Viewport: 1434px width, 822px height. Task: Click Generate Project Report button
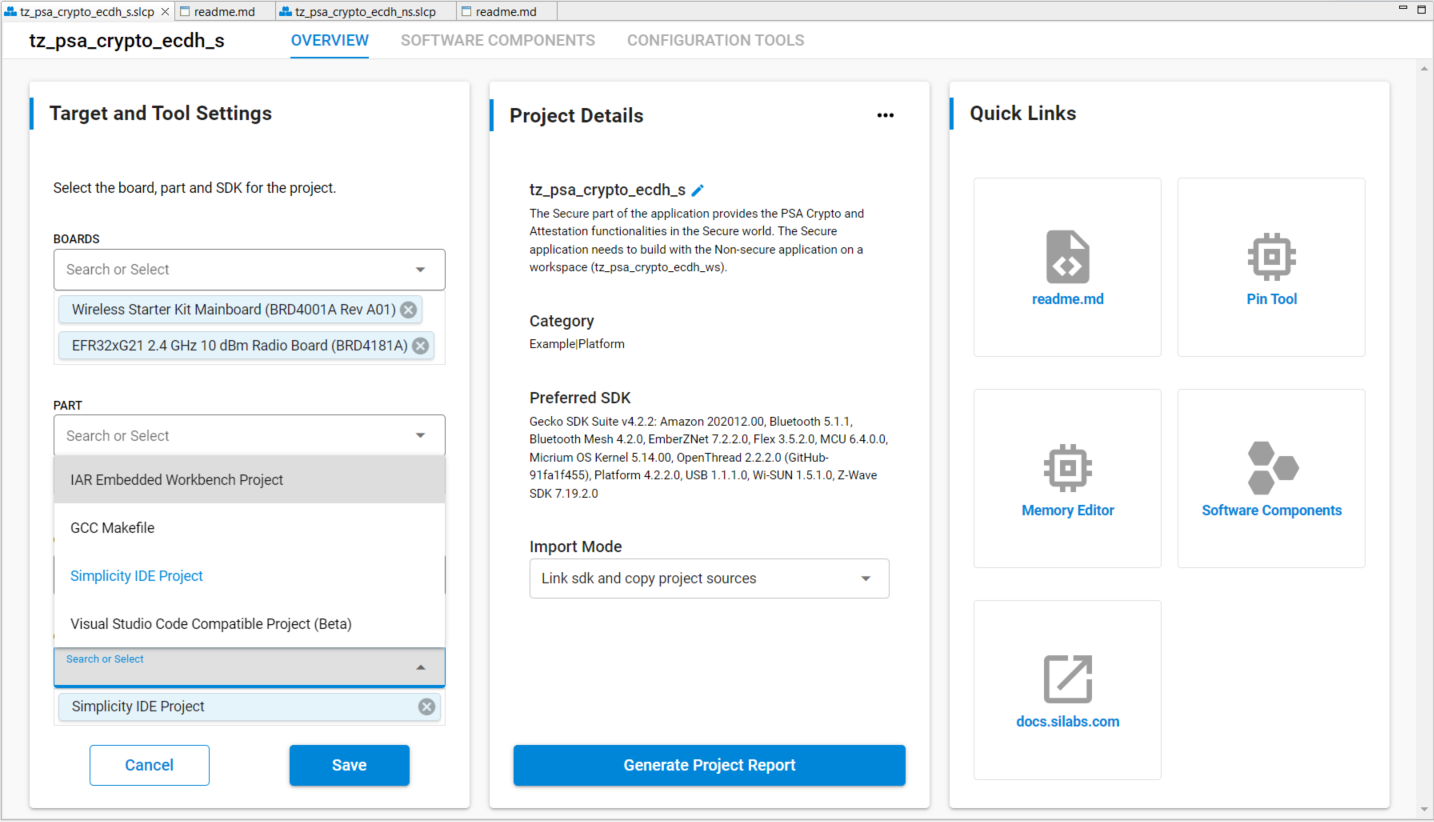[709, 765]
